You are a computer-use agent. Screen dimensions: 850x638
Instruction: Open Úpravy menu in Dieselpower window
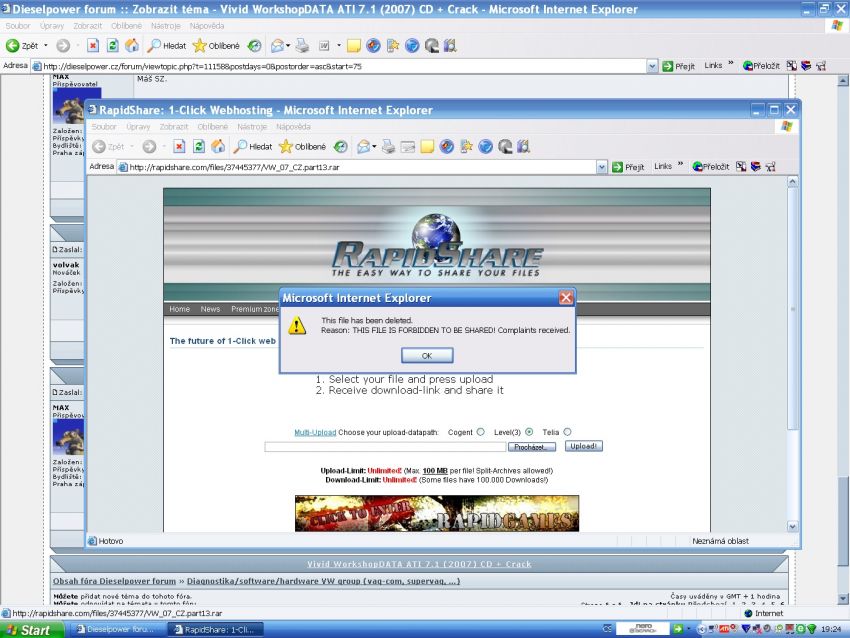pyautogui.click(x=51, y=25)
